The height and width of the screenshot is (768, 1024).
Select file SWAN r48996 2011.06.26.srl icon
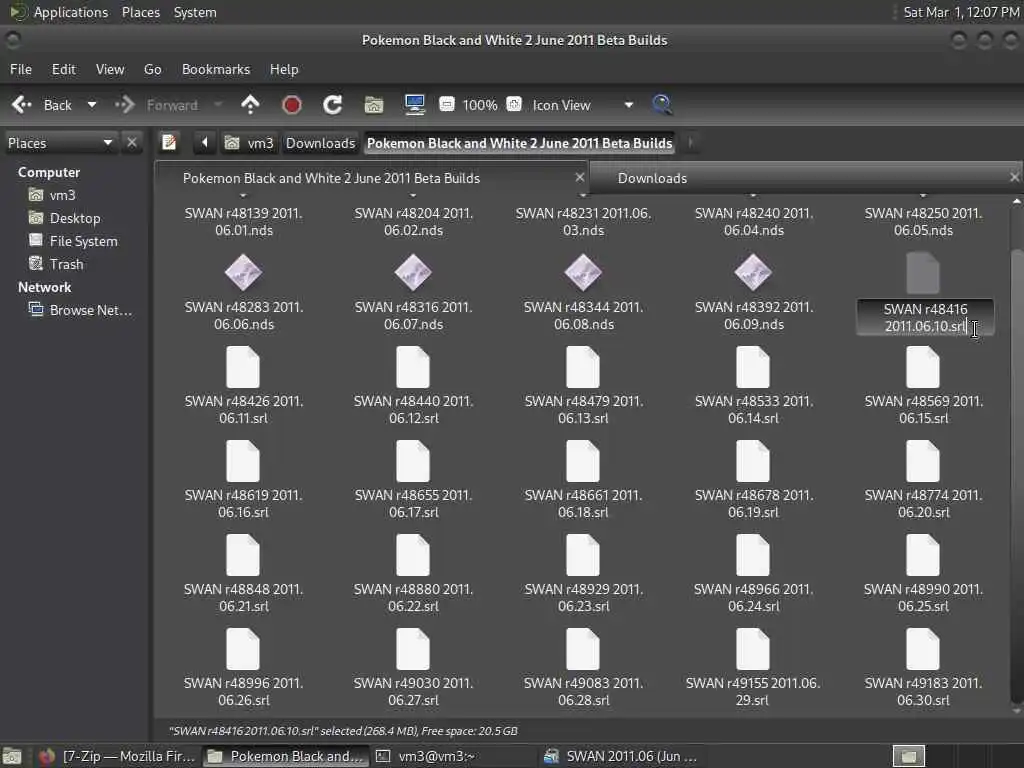pyautogui.click(x=243, y=649)
